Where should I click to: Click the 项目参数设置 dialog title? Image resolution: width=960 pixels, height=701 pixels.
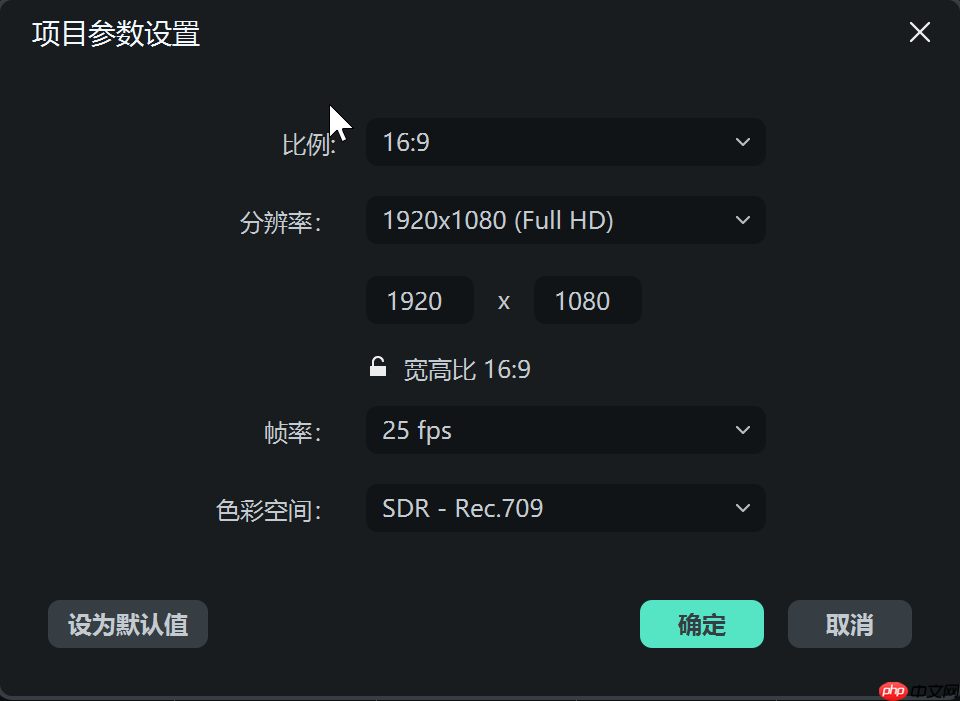coord(116,34)
